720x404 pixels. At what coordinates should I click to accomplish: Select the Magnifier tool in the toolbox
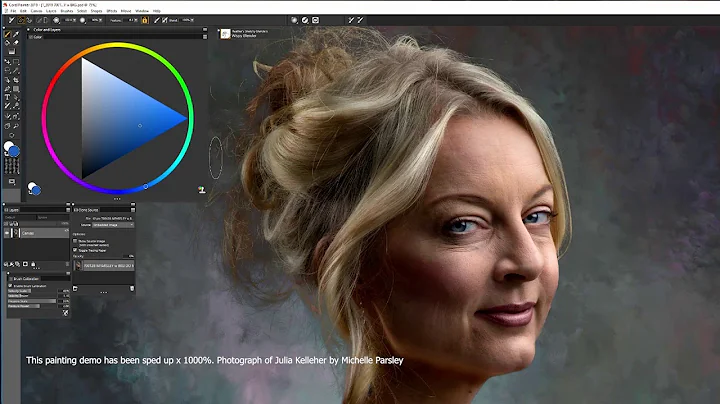click(16, 125)
